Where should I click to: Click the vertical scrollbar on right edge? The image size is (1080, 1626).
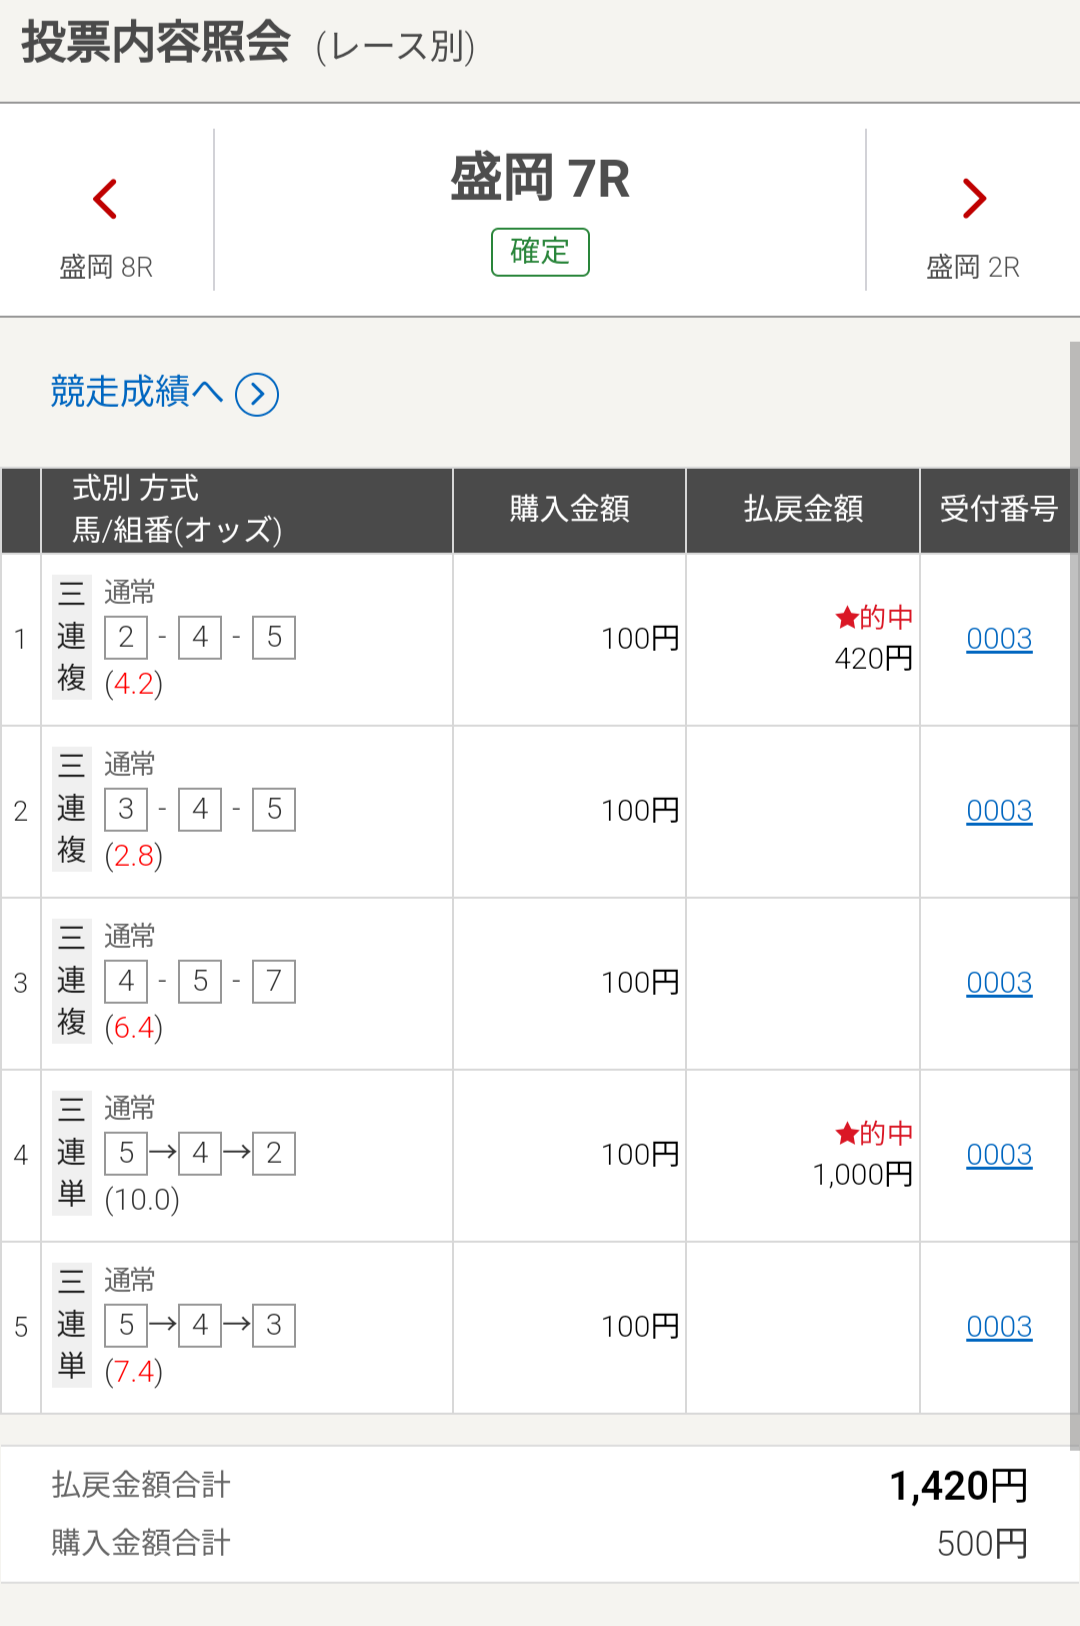(1075, 895)
